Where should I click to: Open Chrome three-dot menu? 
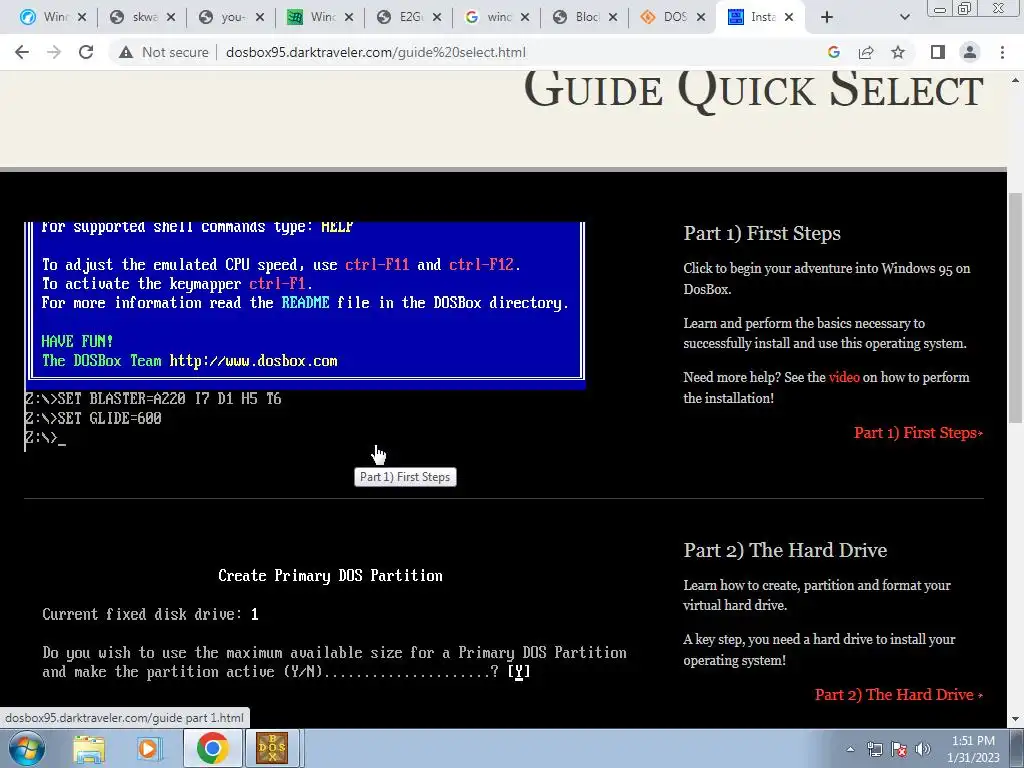(x=1002, y=52)
